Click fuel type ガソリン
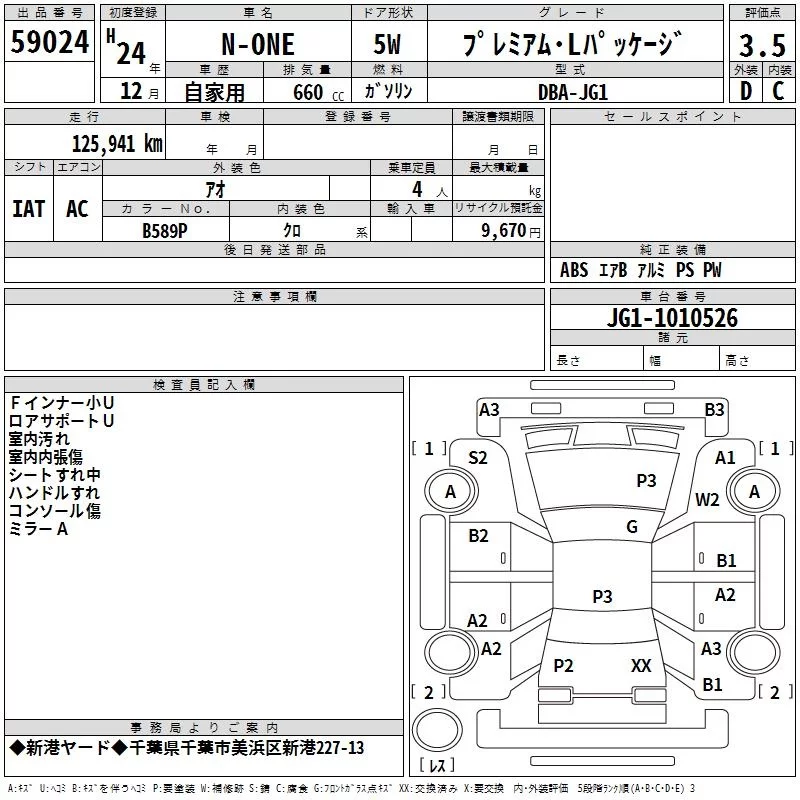Viewport: 800px width, 800px height. point(388,91)
